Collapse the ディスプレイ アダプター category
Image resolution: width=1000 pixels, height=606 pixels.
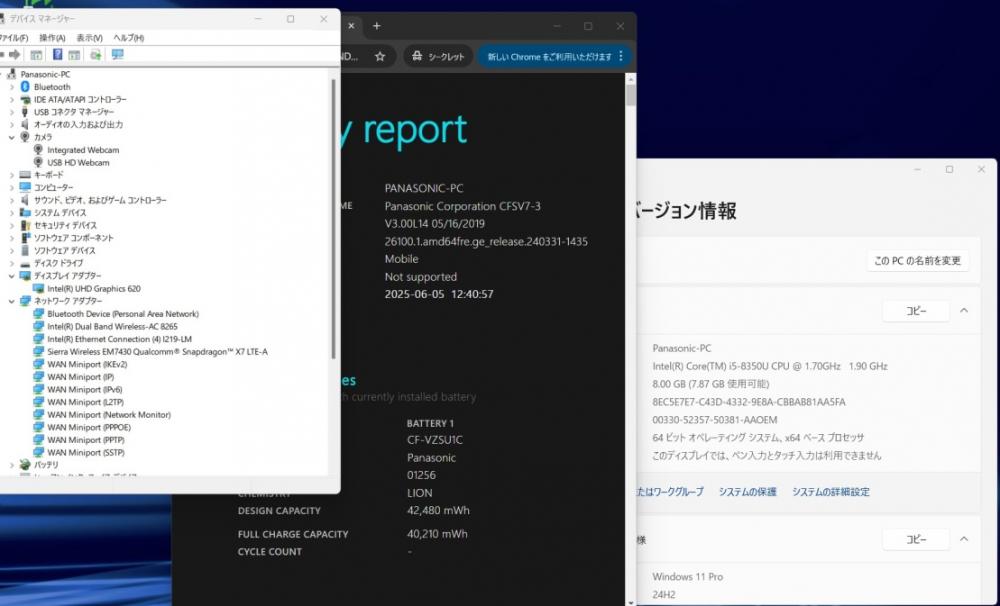coord(11,276)
